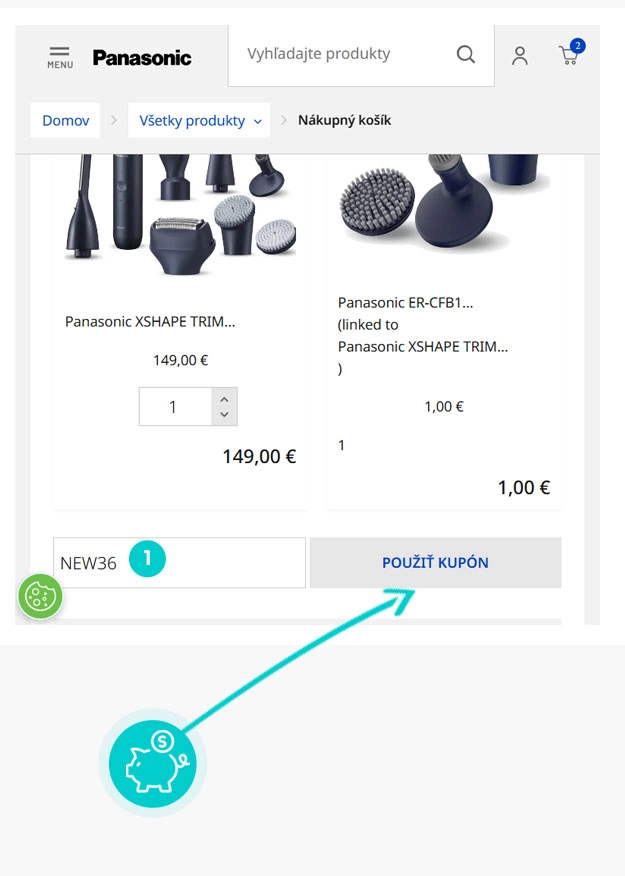Open Panasonic XSHAPE TRIM product link
Image resolution: width=625 pixels, height=876 pixels.
point(150,322)
